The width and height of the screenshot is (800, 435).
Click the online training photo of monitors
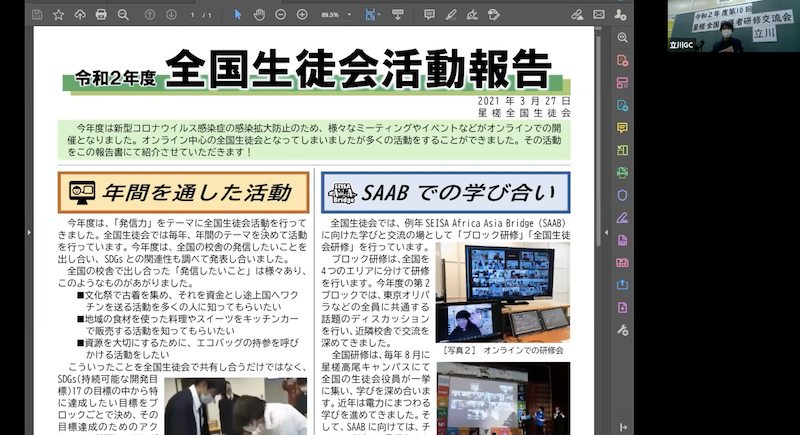pyautogui.click(x=503, y=292)
